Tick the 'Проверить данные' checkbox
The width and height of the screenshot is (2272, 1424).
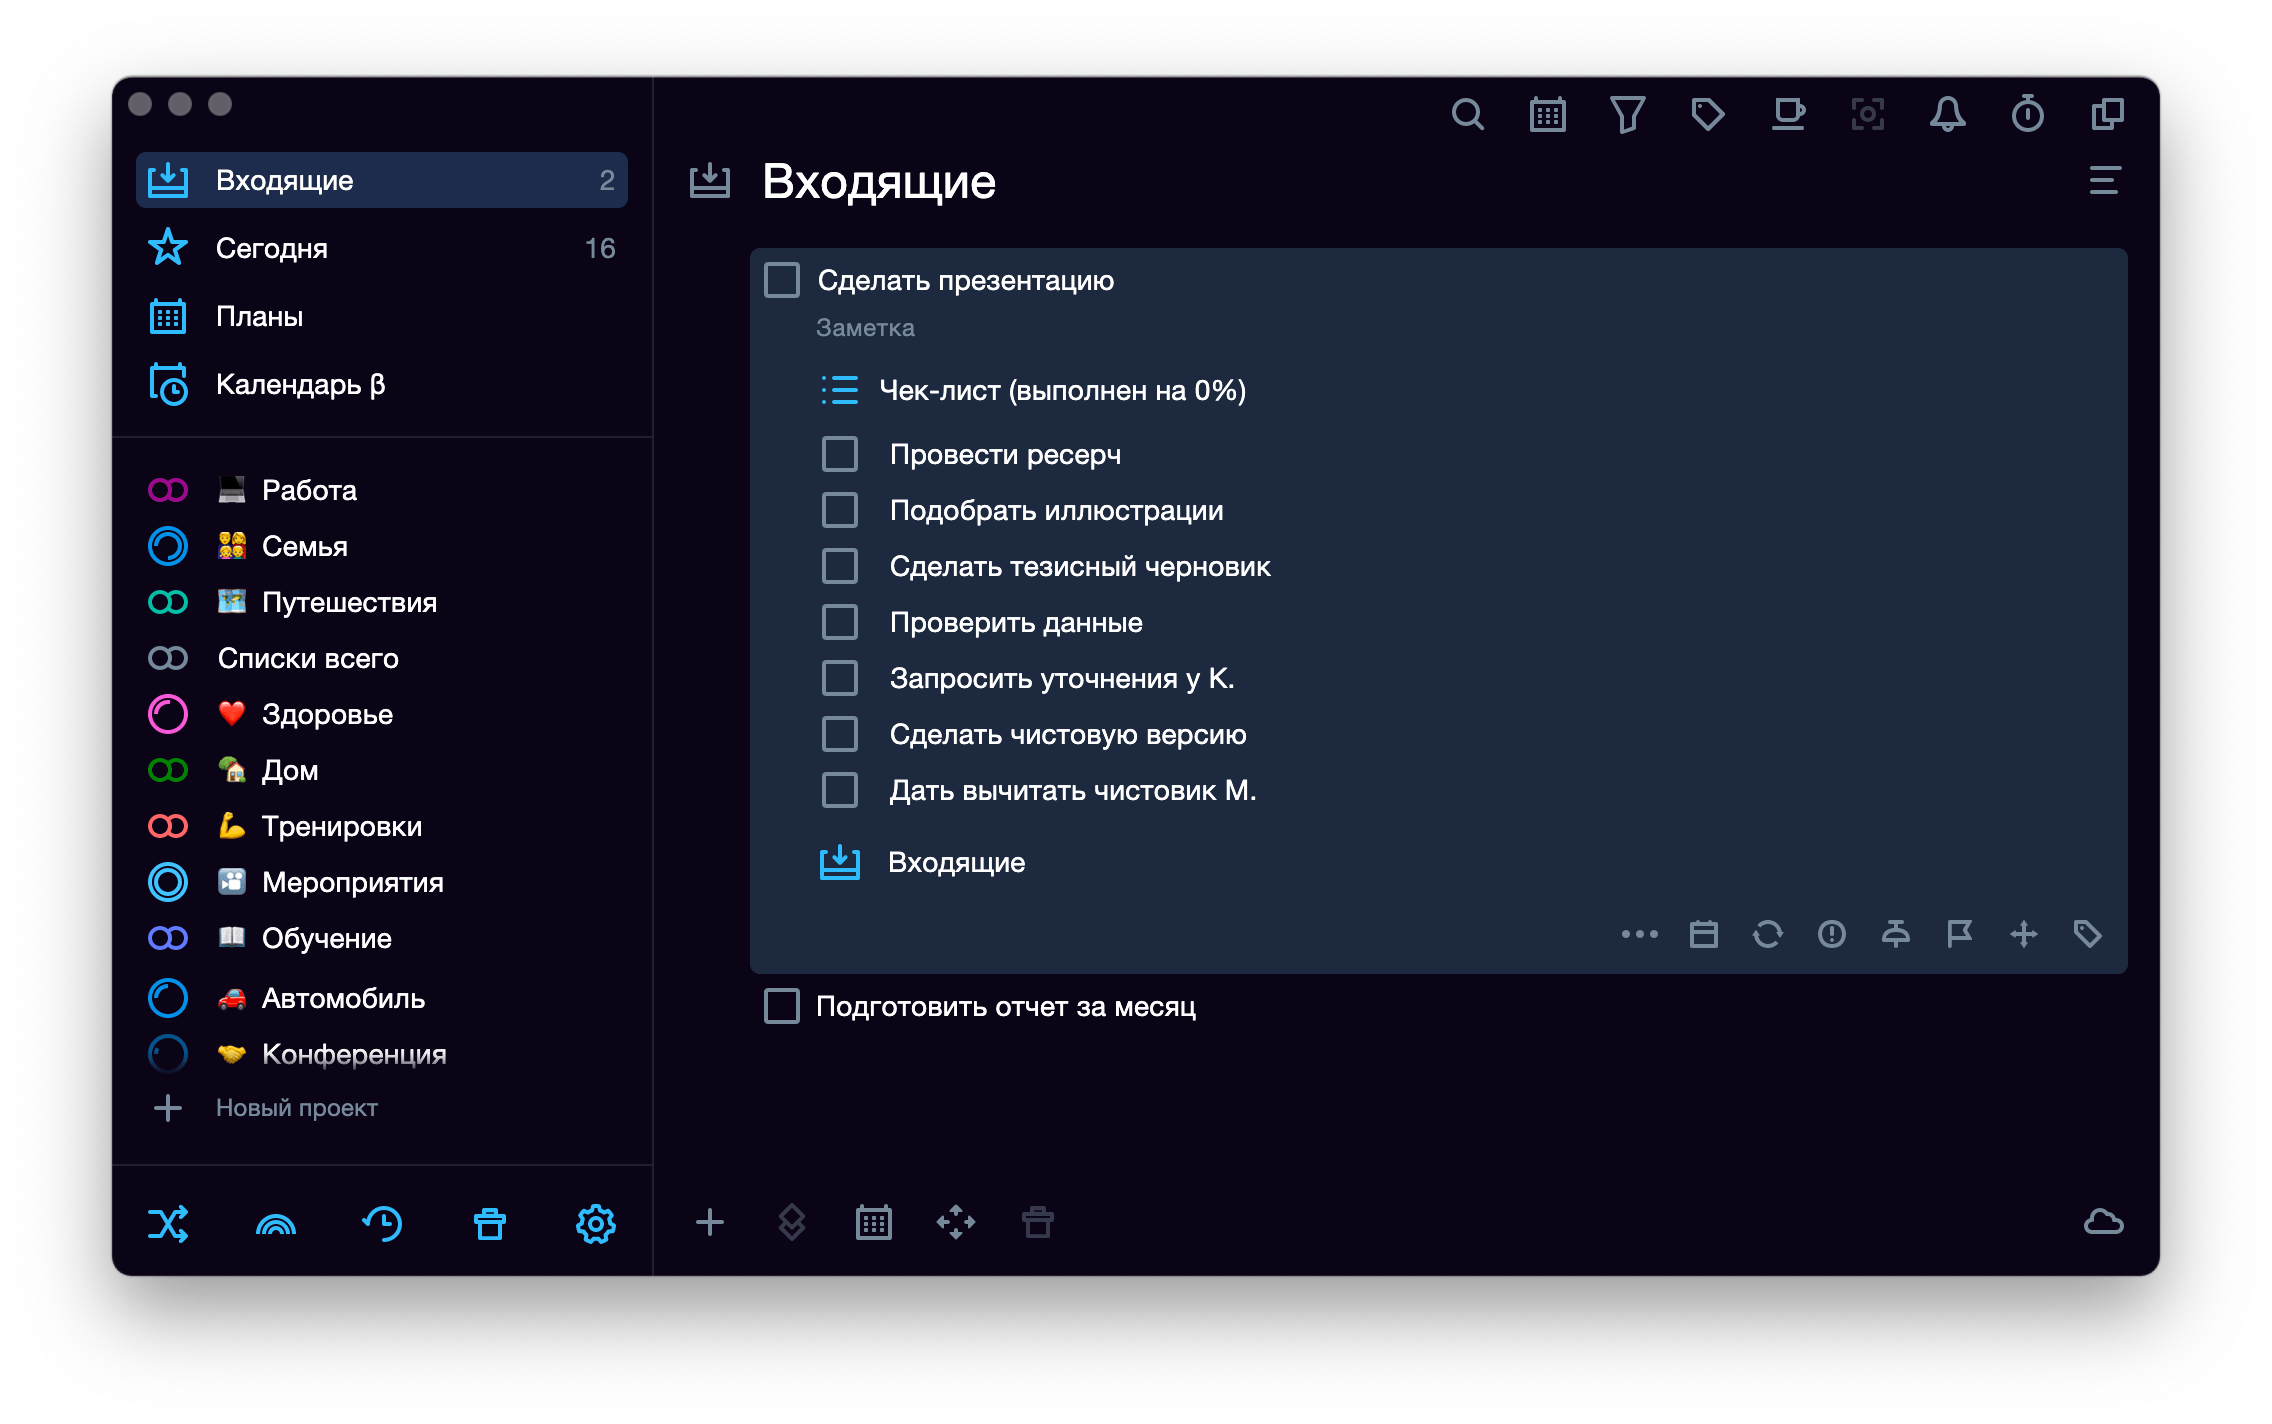[840, 622]
